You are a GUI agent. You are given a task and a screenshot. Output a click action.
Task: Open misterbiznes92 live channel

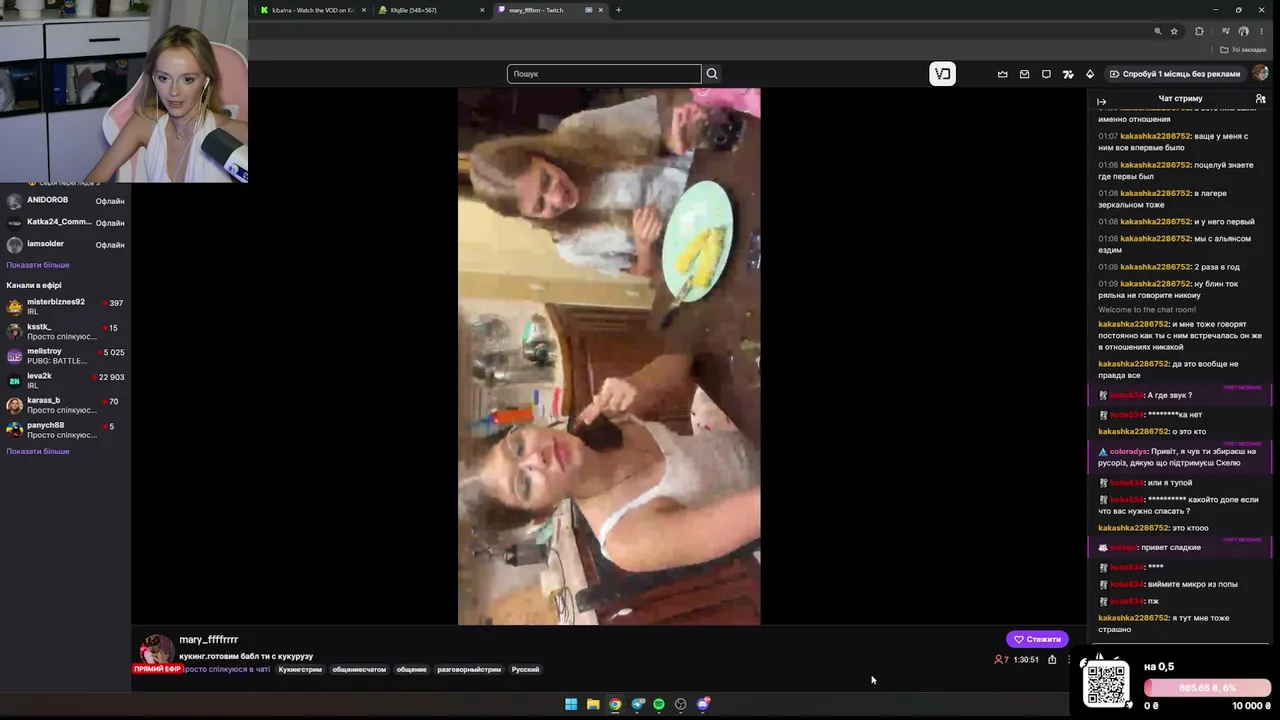[x=66, y=306]
